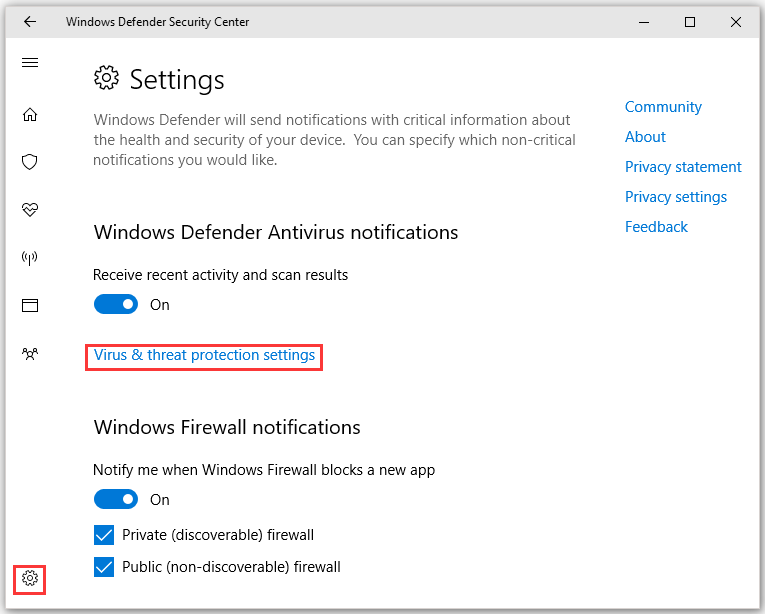
Task: Click 'Receive recent activity and scan results' label
Action: click(x=221, y=275)
